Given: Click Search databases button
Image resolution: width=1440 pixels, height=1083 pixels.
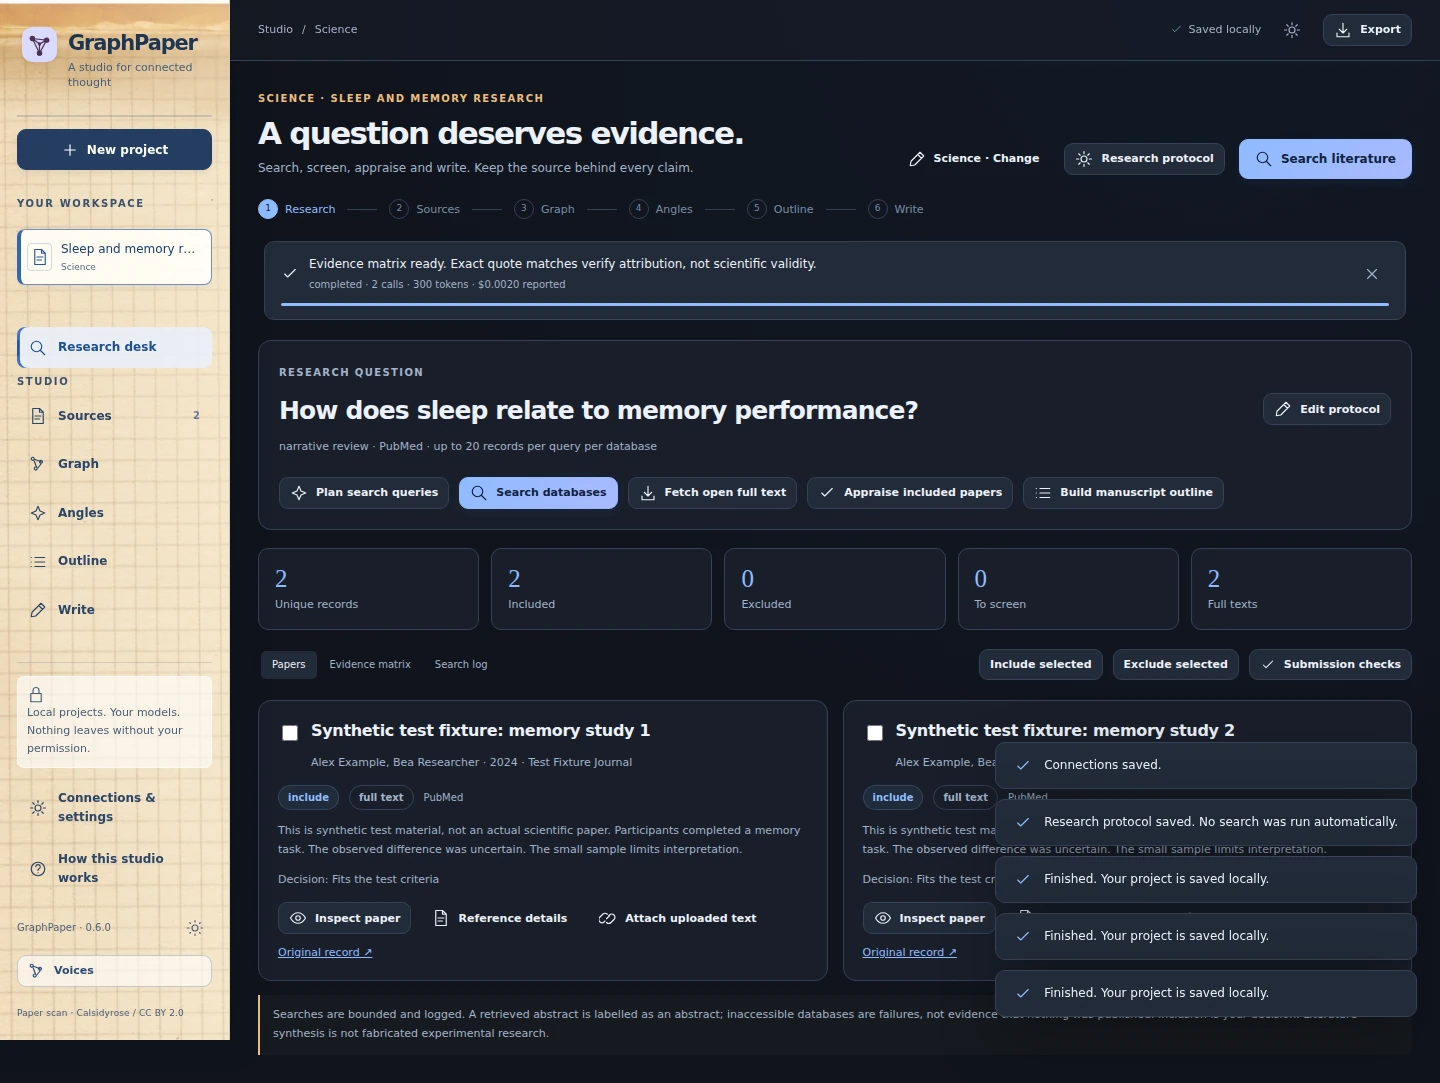Looking at the screenshot, I should (538, 493).
